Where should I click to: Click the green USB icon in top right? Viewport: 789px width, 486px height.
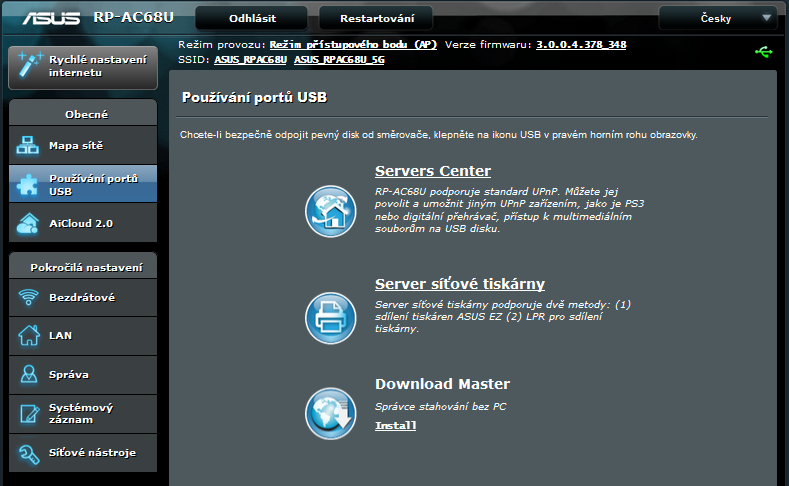point(763,52)
